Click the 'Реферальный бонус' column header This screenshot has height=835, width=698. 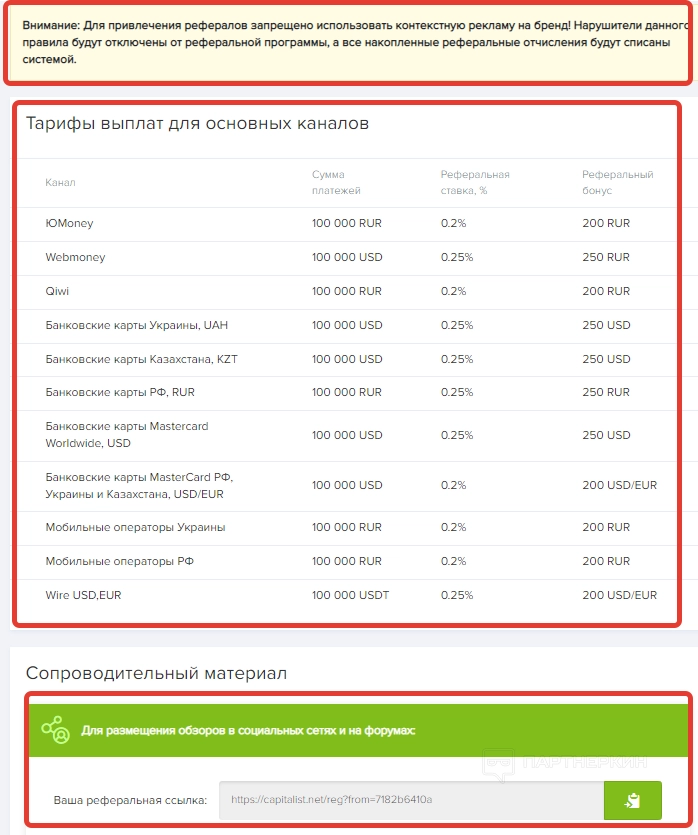[618, 182]
